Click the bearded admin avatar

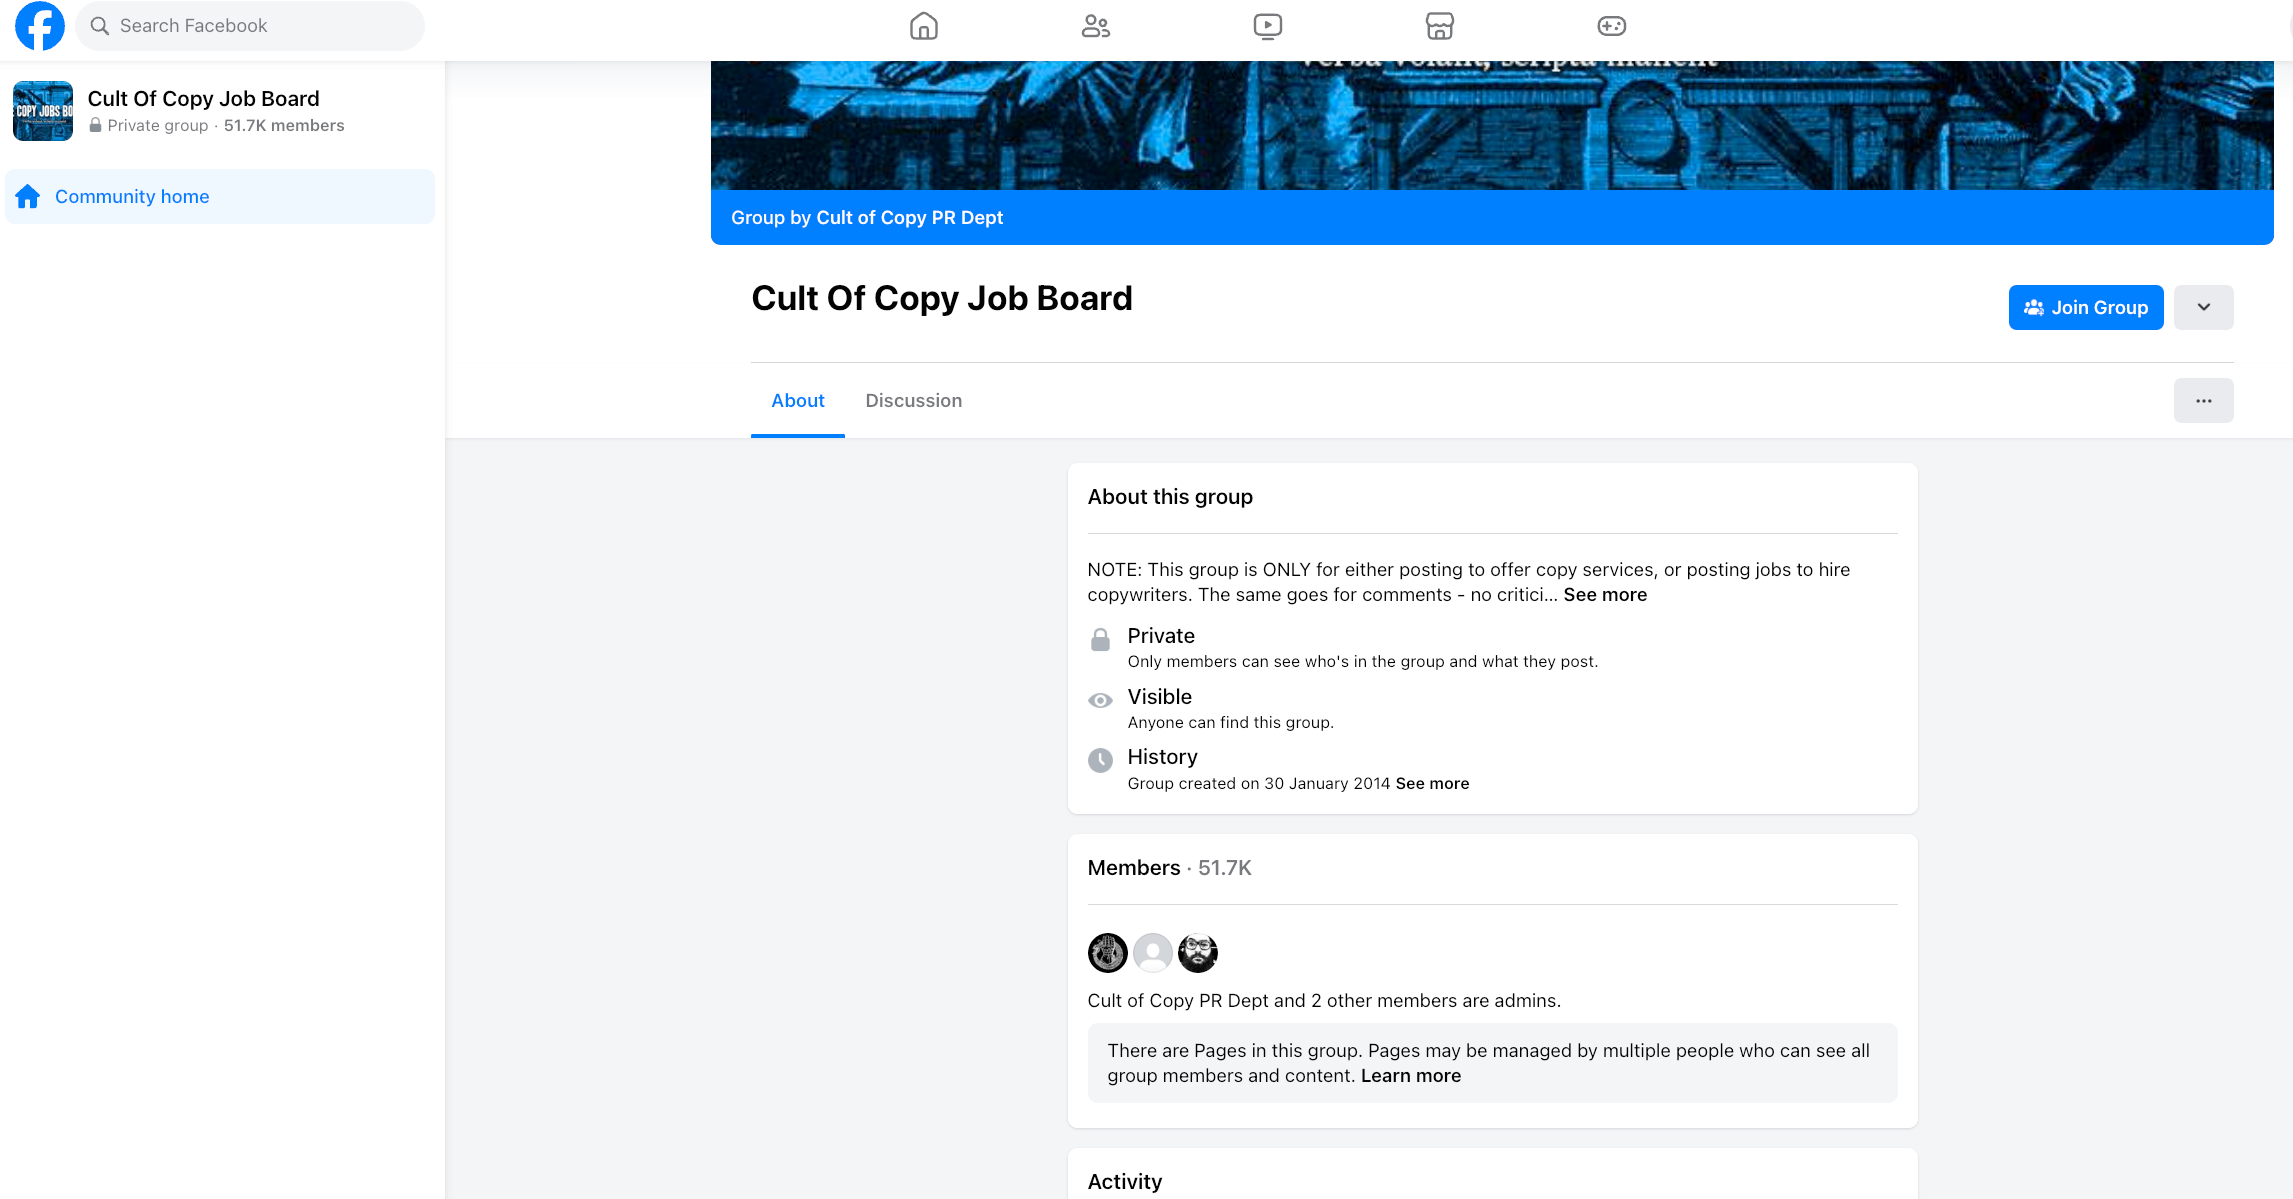tap(1197, 953)
